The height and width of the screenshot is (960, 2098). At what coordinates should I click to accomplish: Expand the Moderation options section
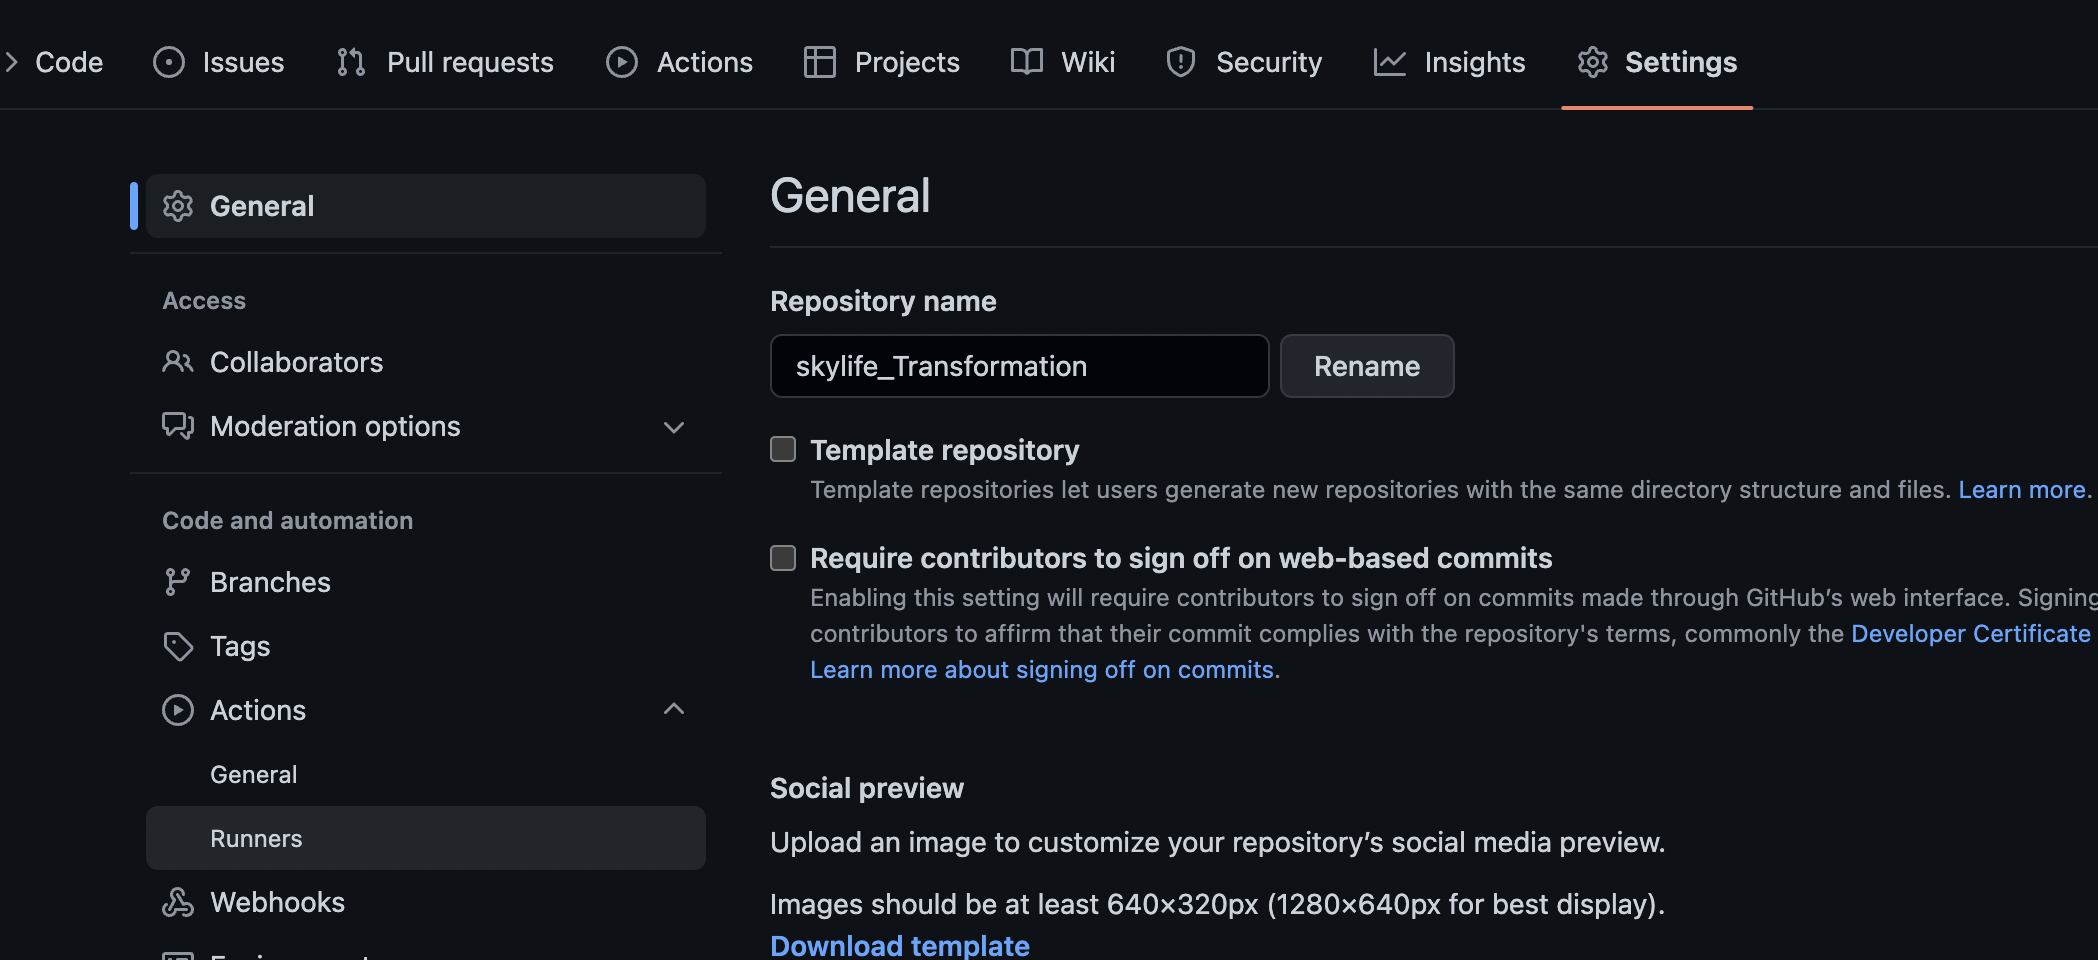point(674,427)
